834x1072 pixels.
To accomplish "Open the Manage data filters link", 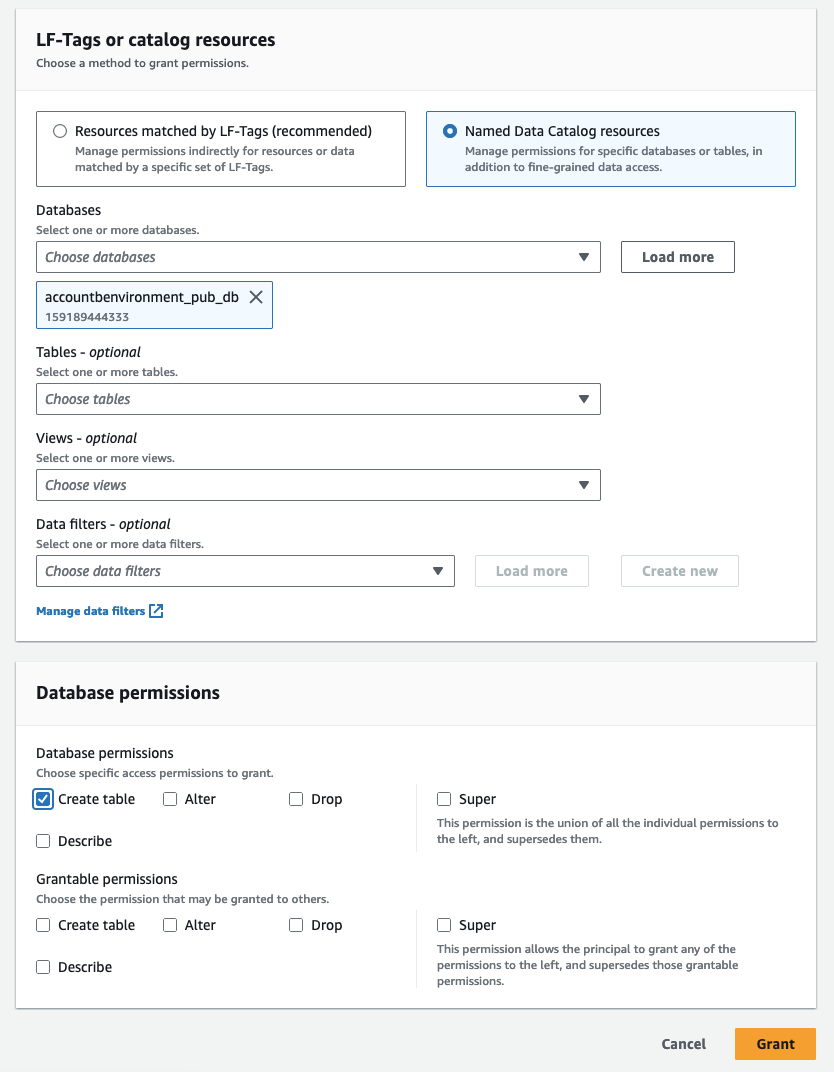I will pyautogui.click(x=90, y=611).
